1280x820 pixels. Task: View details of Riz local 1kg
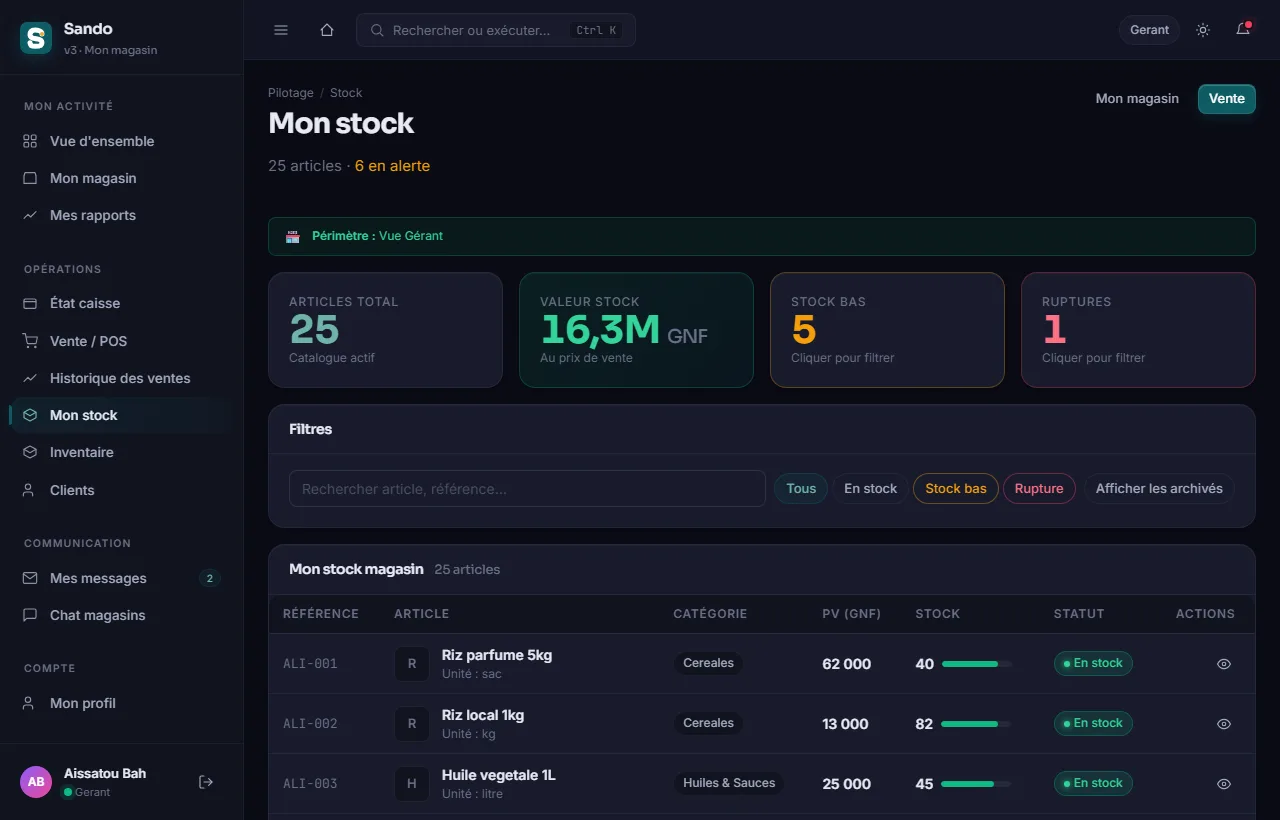coord(1224,724)
